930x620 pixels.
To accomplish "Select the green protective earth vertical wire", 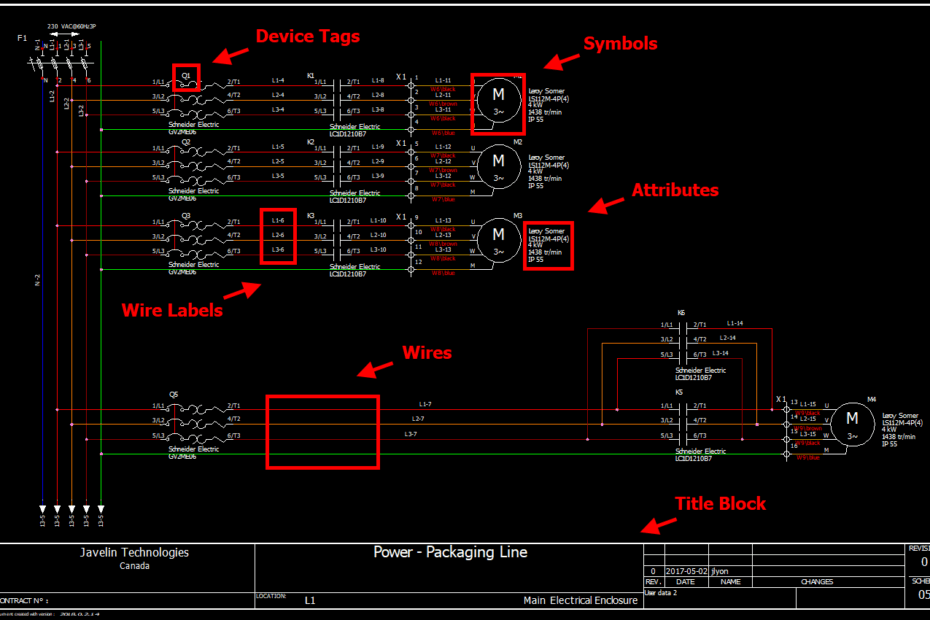I will pos(101,273).
